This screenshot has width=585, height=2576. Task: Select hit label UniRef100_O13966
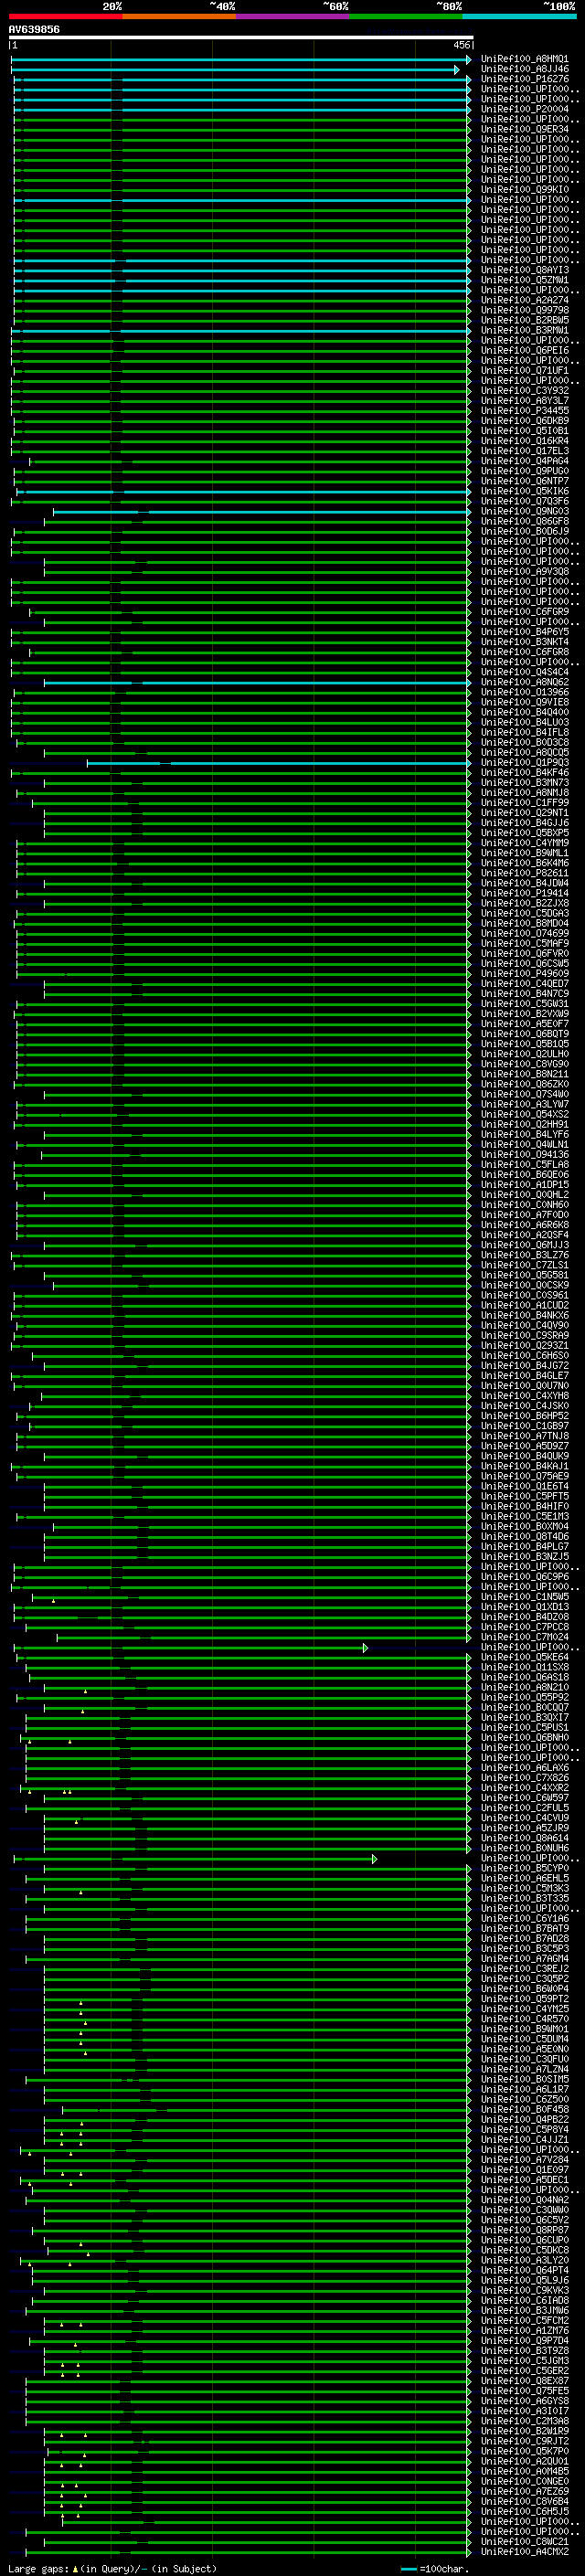point(524,693)
